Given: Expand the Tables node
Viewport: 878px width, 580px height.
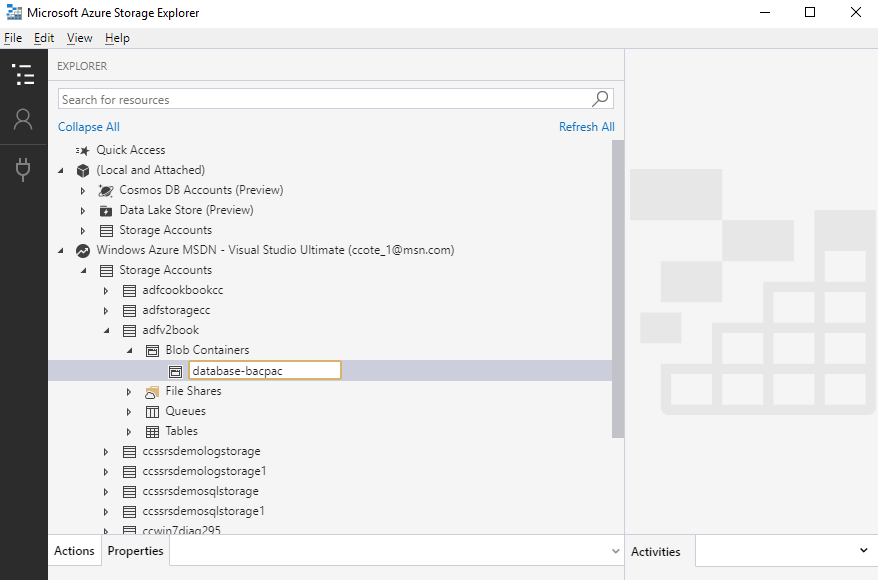Looking at the screenshot, I should [x=129, y=432].
